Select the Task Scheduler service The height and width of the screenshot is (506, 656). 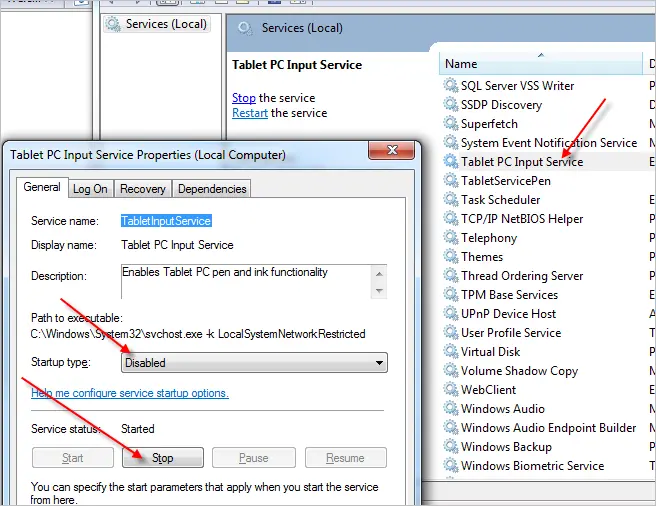[x=500, y=200]
